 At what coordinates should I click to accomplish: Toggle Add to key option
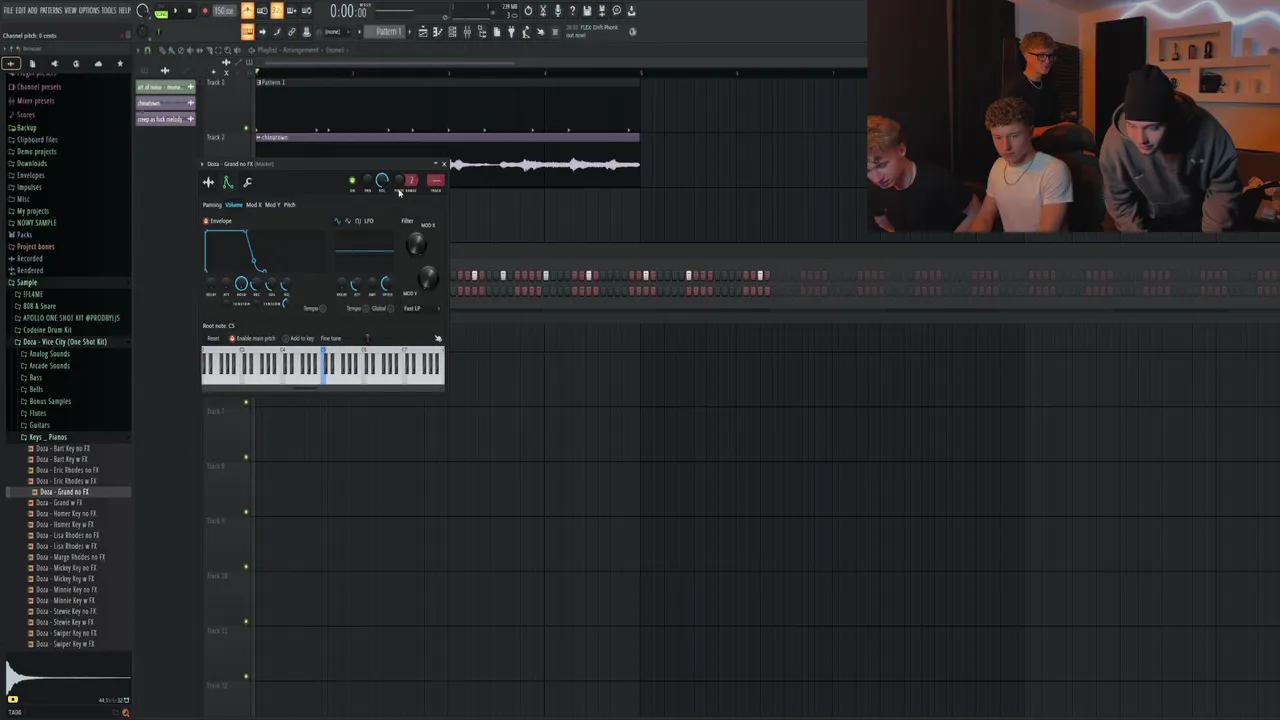click(x=298, y=338)
